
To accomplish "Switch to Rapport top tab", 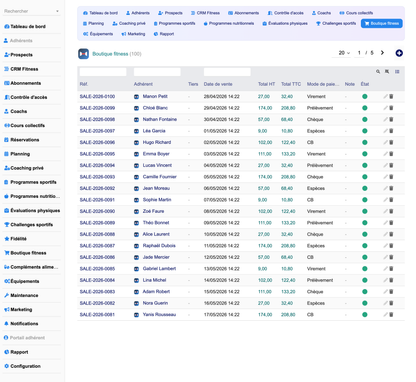I will point(164,34).
